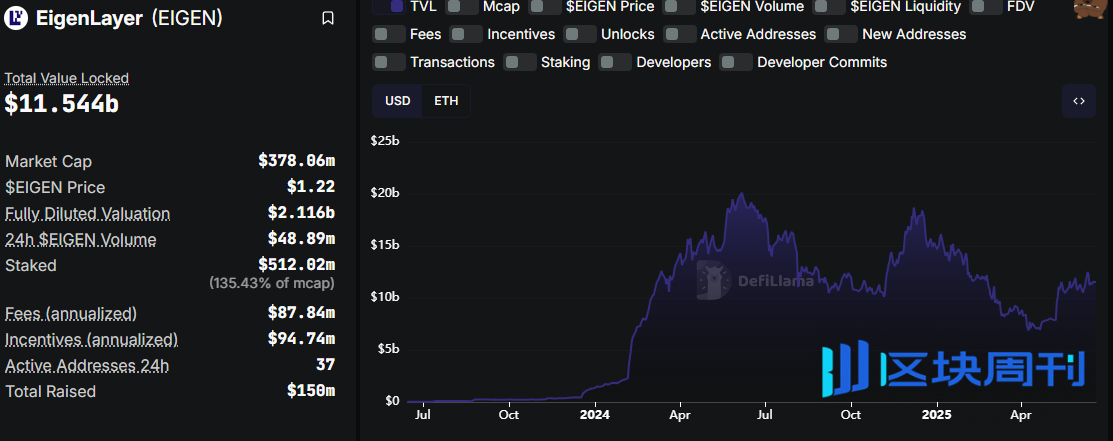Click the $87.84m fees value

pyautogui.click(x=302, y=313)
